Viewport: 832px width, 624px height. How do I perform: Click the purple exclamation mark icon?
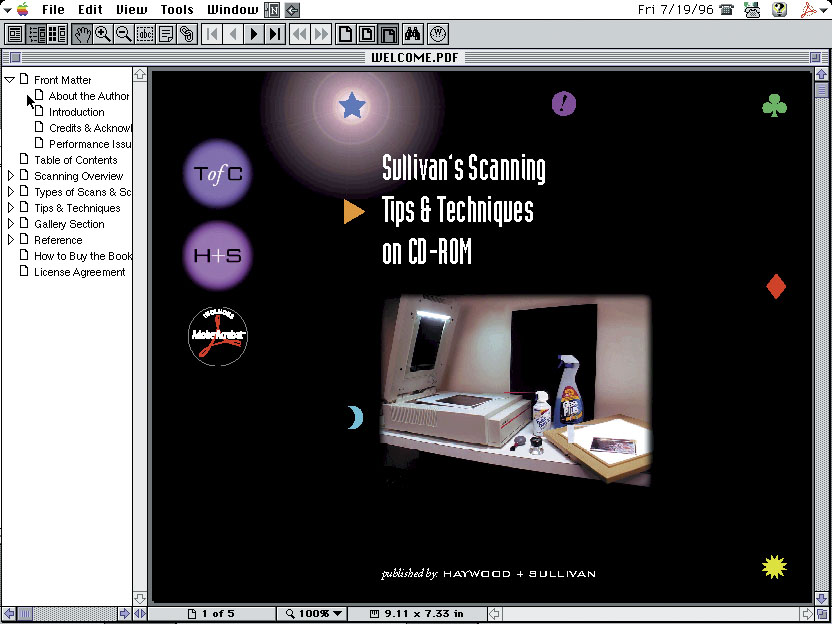(x=564, y=103)
